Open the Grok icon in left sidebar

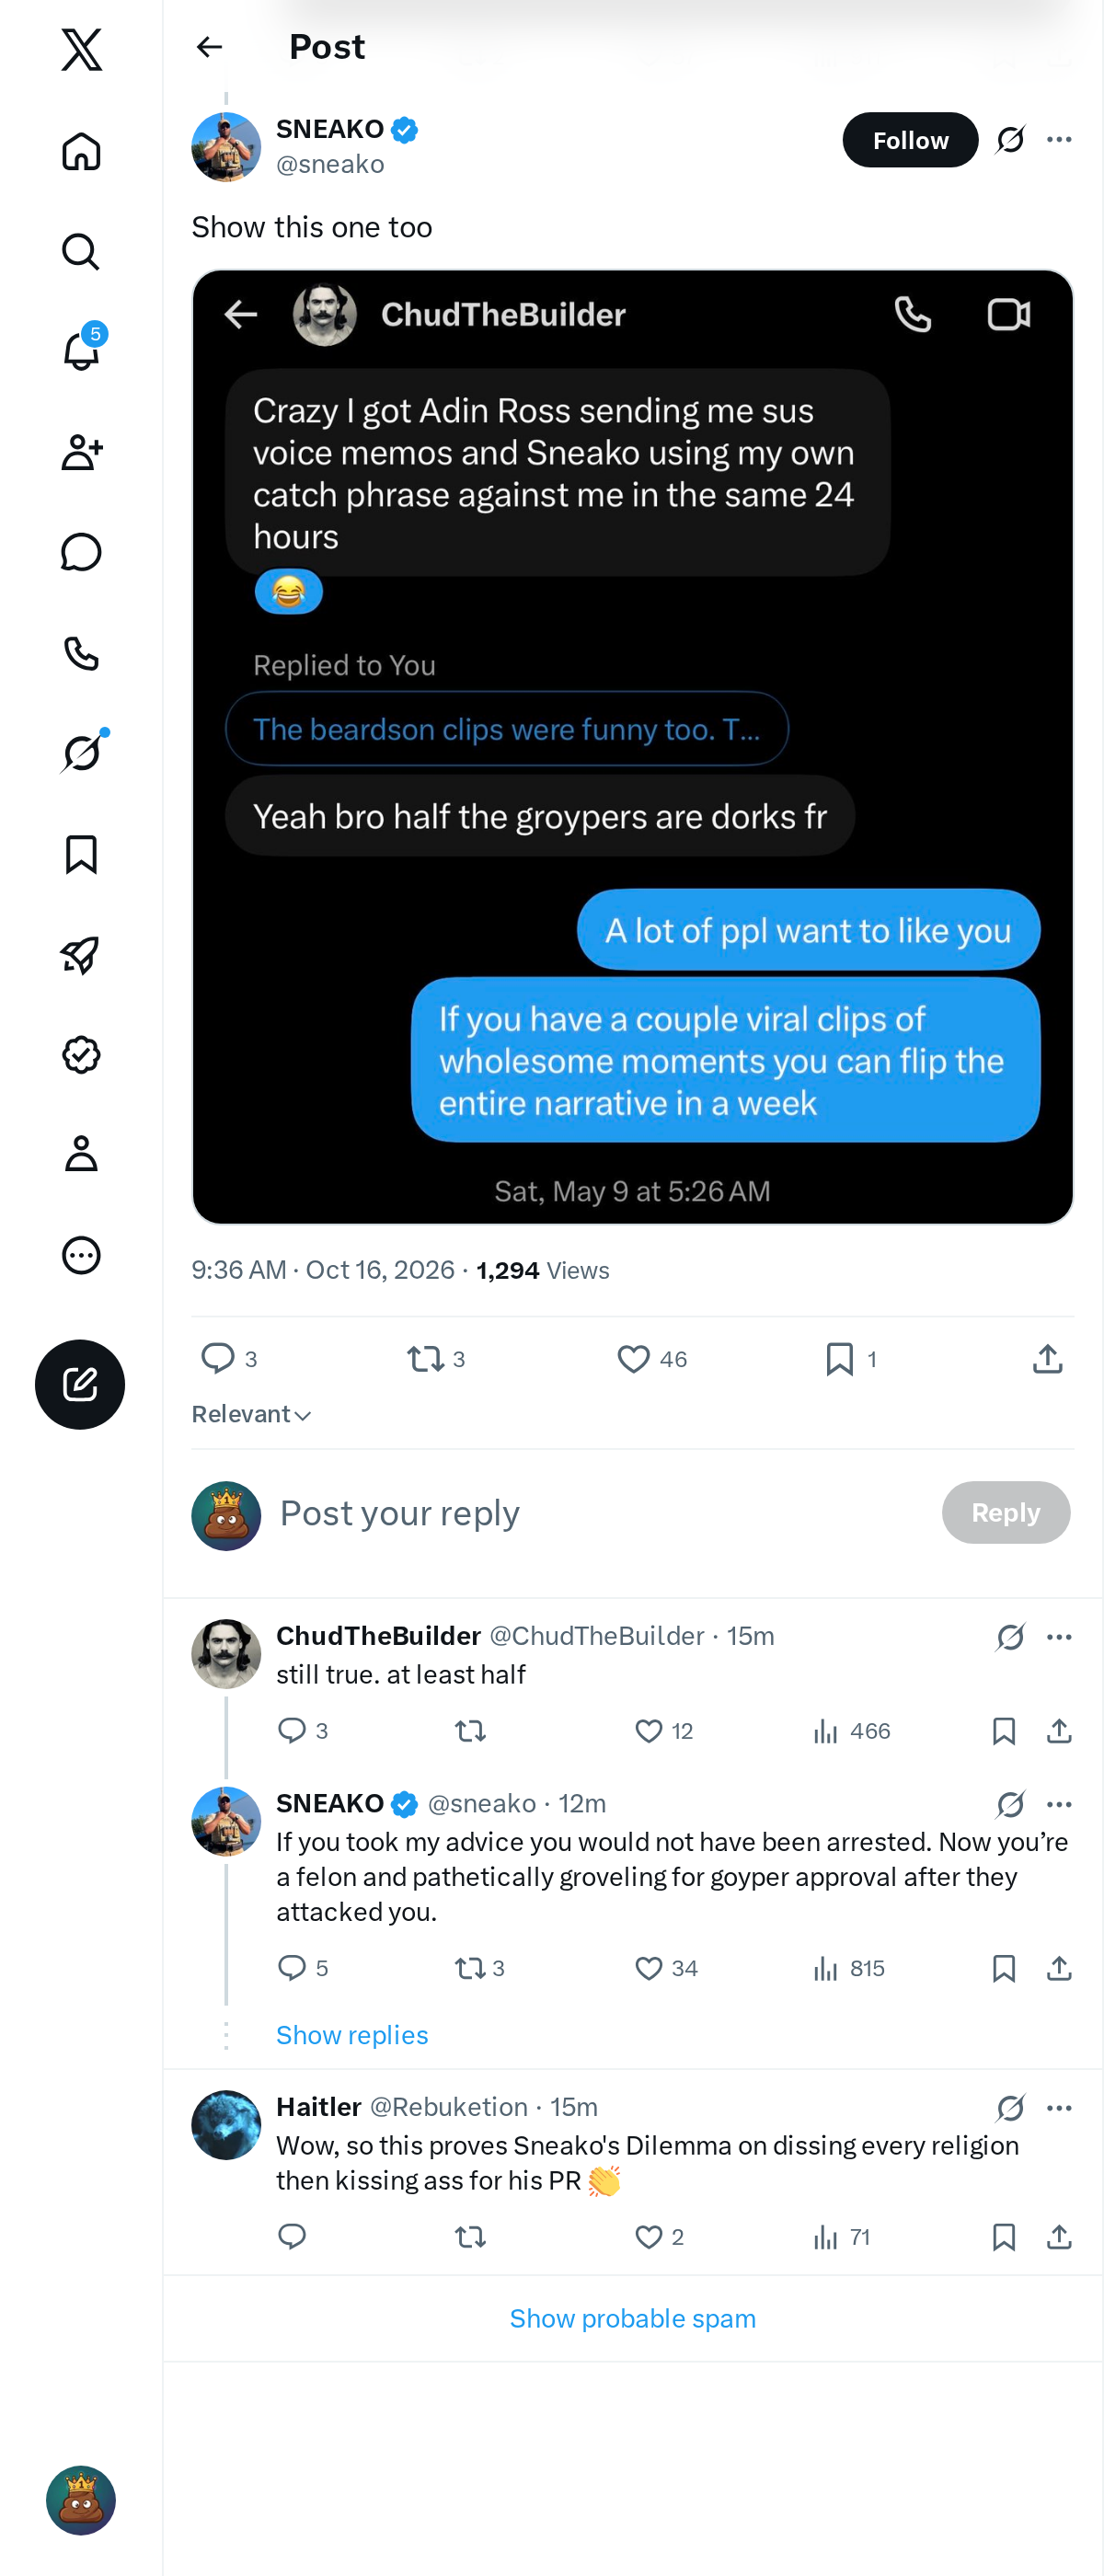(81, 752)
